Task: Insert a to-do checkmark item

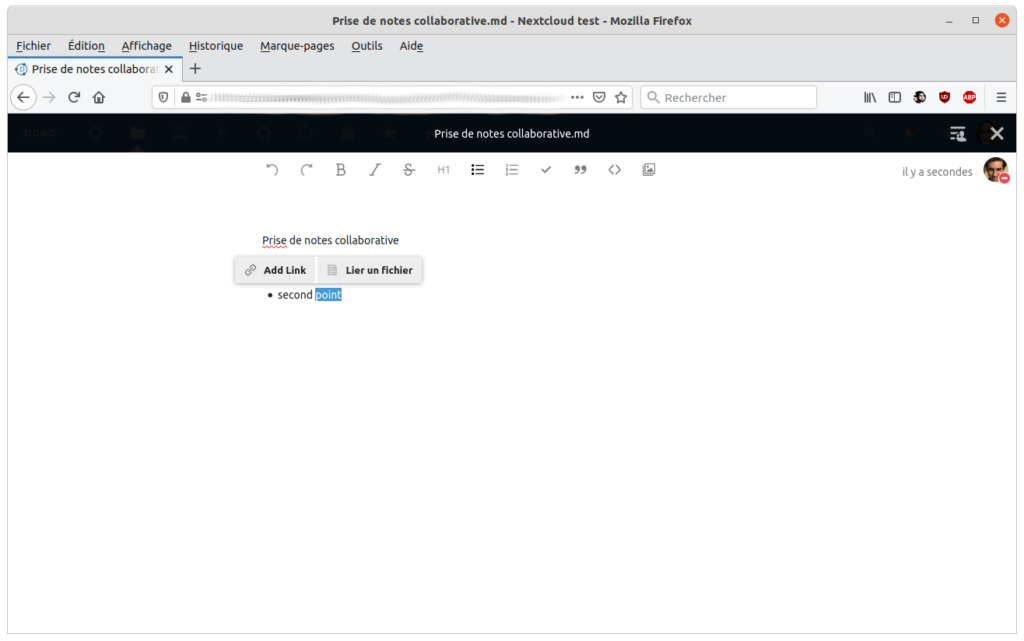Action: pos(546,170)
